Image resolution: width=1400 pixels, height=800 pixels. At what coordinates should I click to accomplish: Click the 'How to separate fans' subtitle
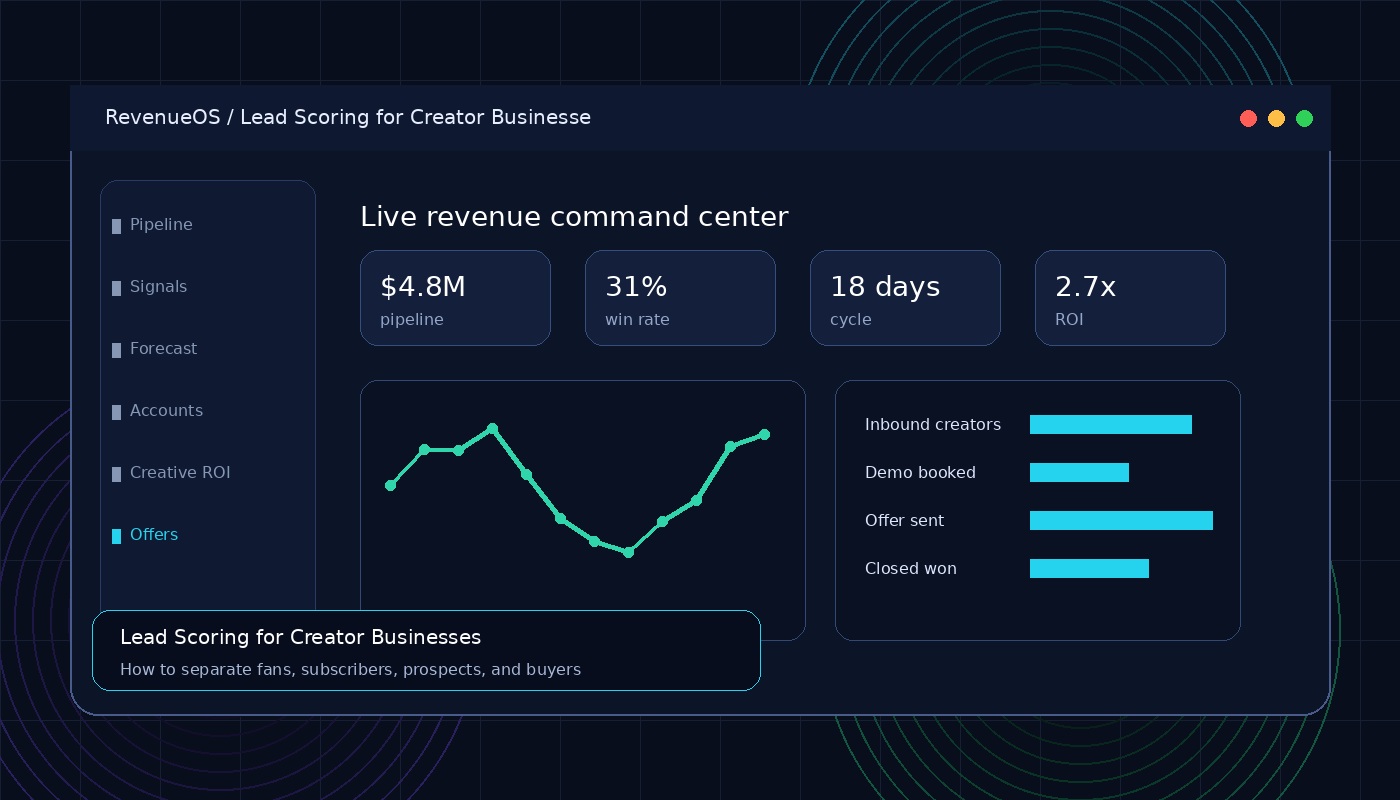coord(350,670)
